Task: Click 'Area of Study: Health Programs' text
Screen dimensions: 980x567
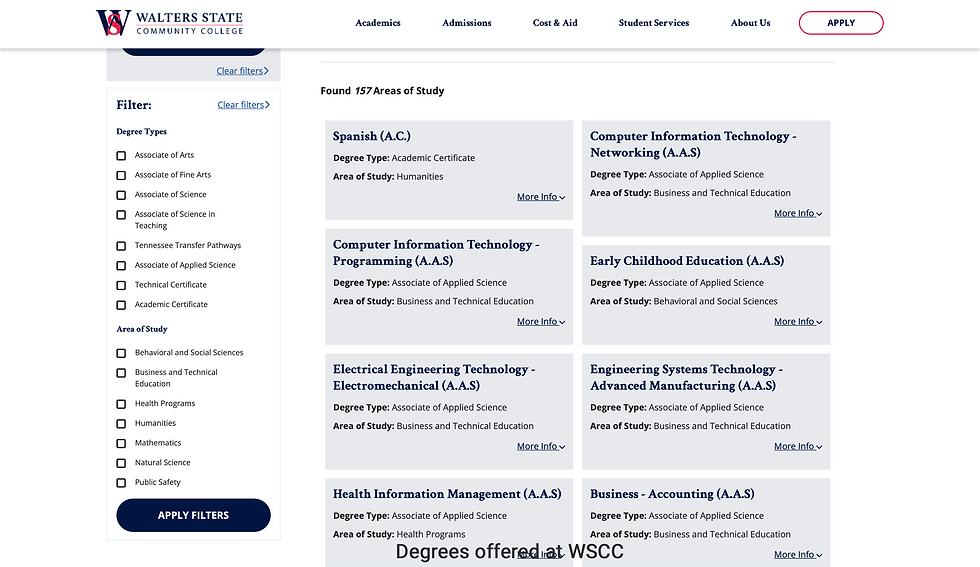Action: [x=399, y=534]
